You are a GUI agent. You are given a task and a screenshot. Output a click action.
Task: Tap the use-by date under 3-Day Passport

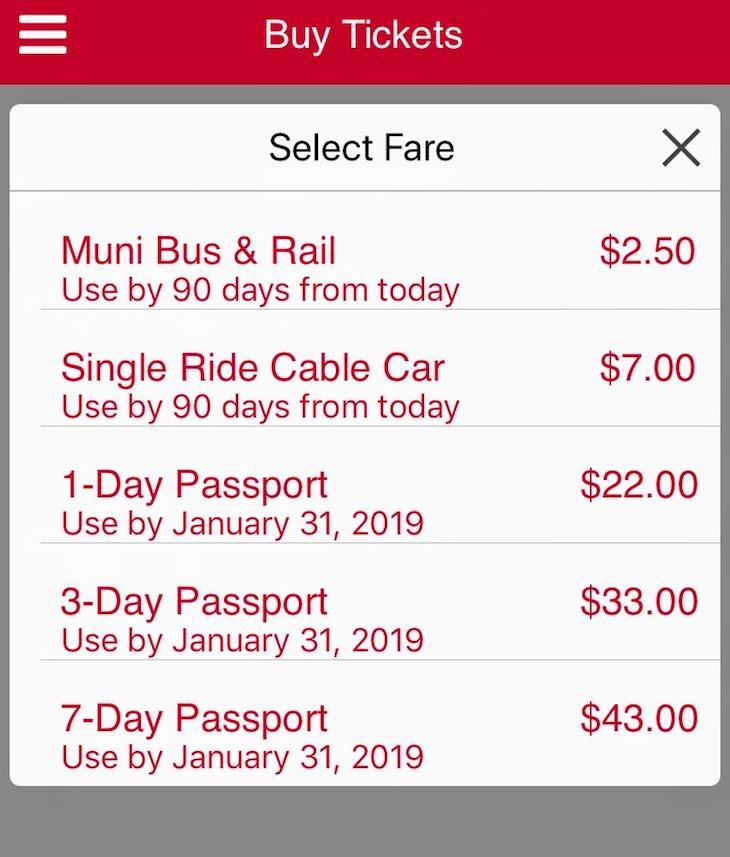242,641
